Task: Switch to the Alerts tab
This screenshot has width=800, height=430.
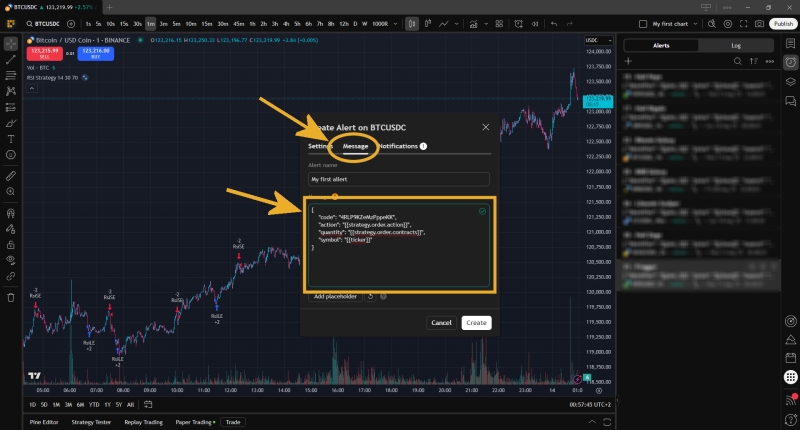Action: pyautogui.click(x=661, y=45)
